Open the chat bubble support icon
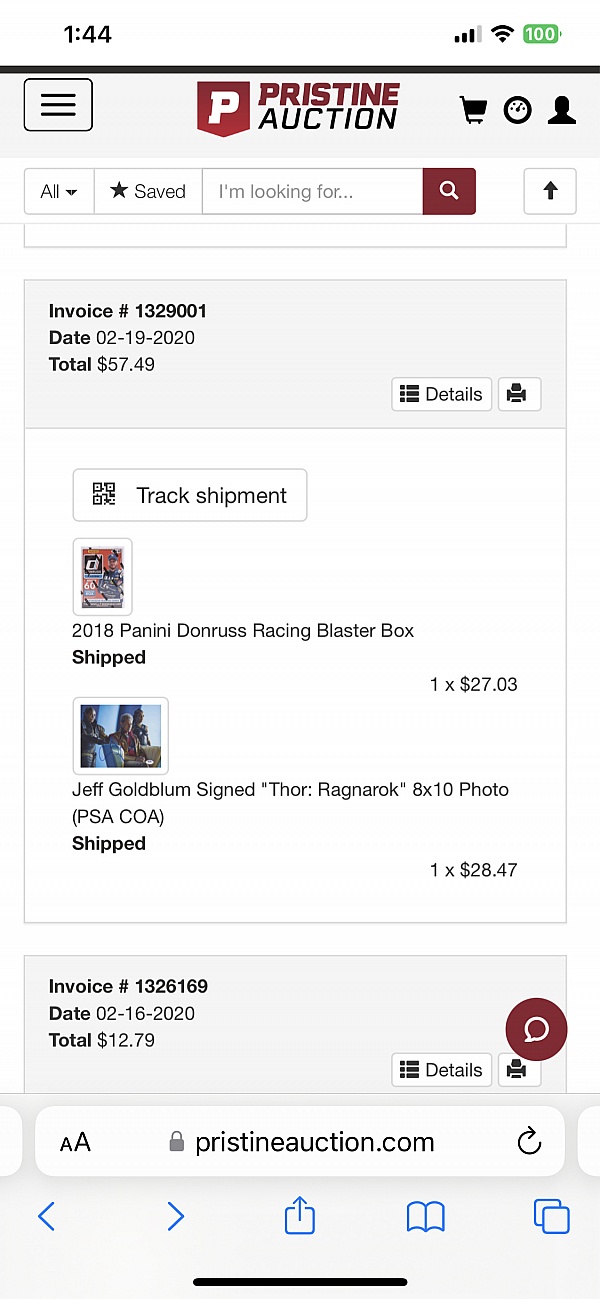This screenshot has height=1299, width=600. 536,1029
